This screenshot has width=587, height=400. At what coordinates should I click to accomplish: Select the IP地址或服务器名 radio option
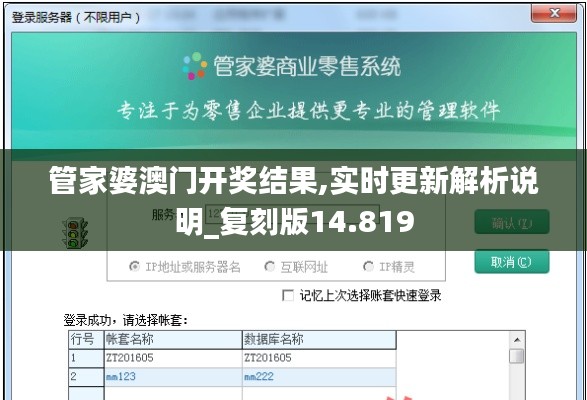pos(134,267)
